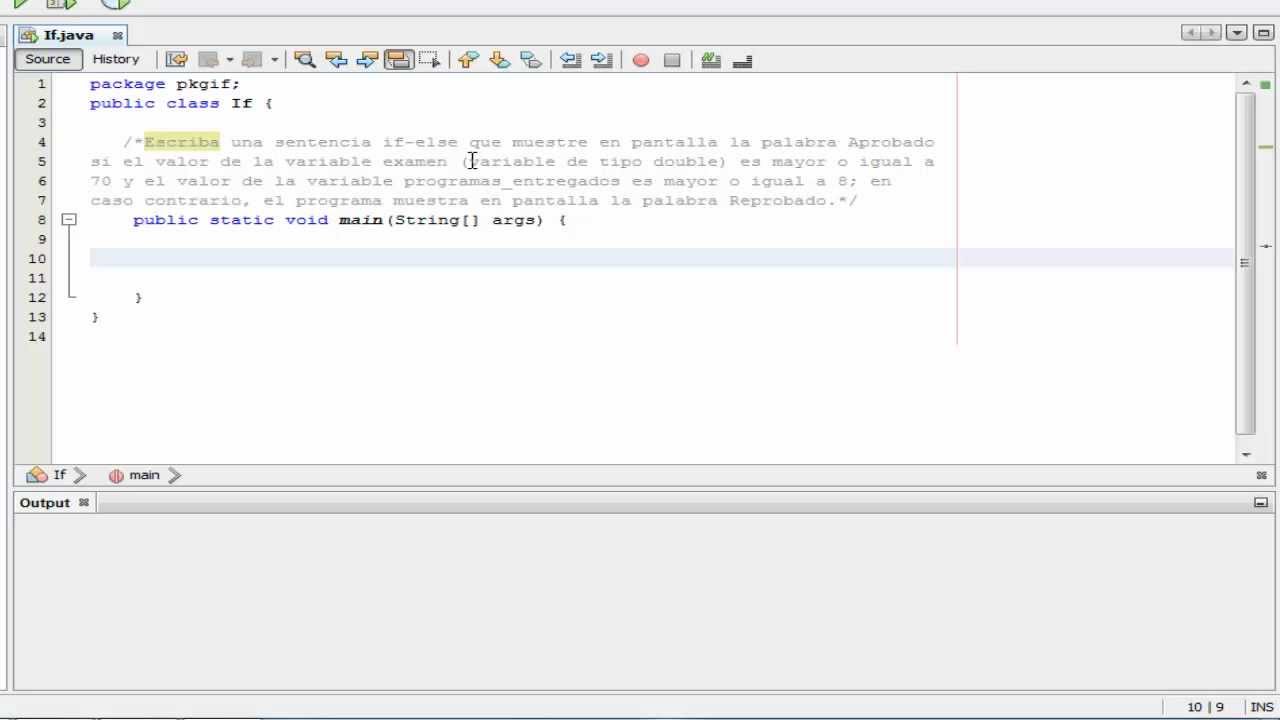This screenshot has height=720, width=1280.
Task: Open the Back history dropdown arrow
Action: coord(229,60)
